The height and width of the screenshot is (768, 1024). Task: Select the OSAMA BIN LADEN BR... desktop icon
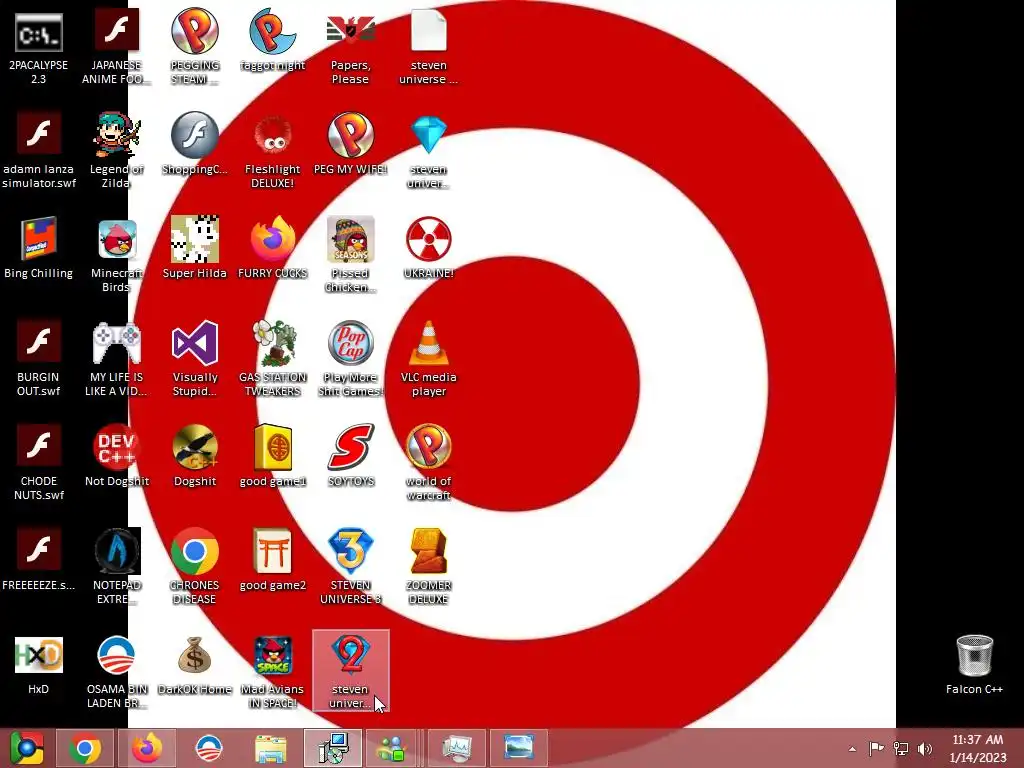[x=116, y=670]
